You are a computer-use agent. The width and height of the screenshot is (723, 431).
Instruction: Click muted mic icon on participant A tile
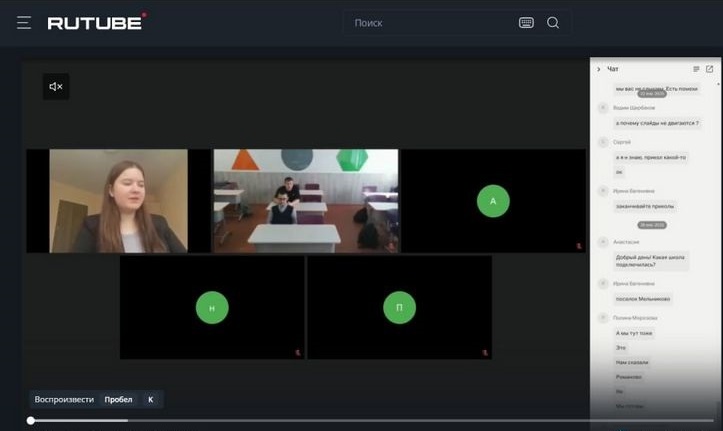pos(579,246)
